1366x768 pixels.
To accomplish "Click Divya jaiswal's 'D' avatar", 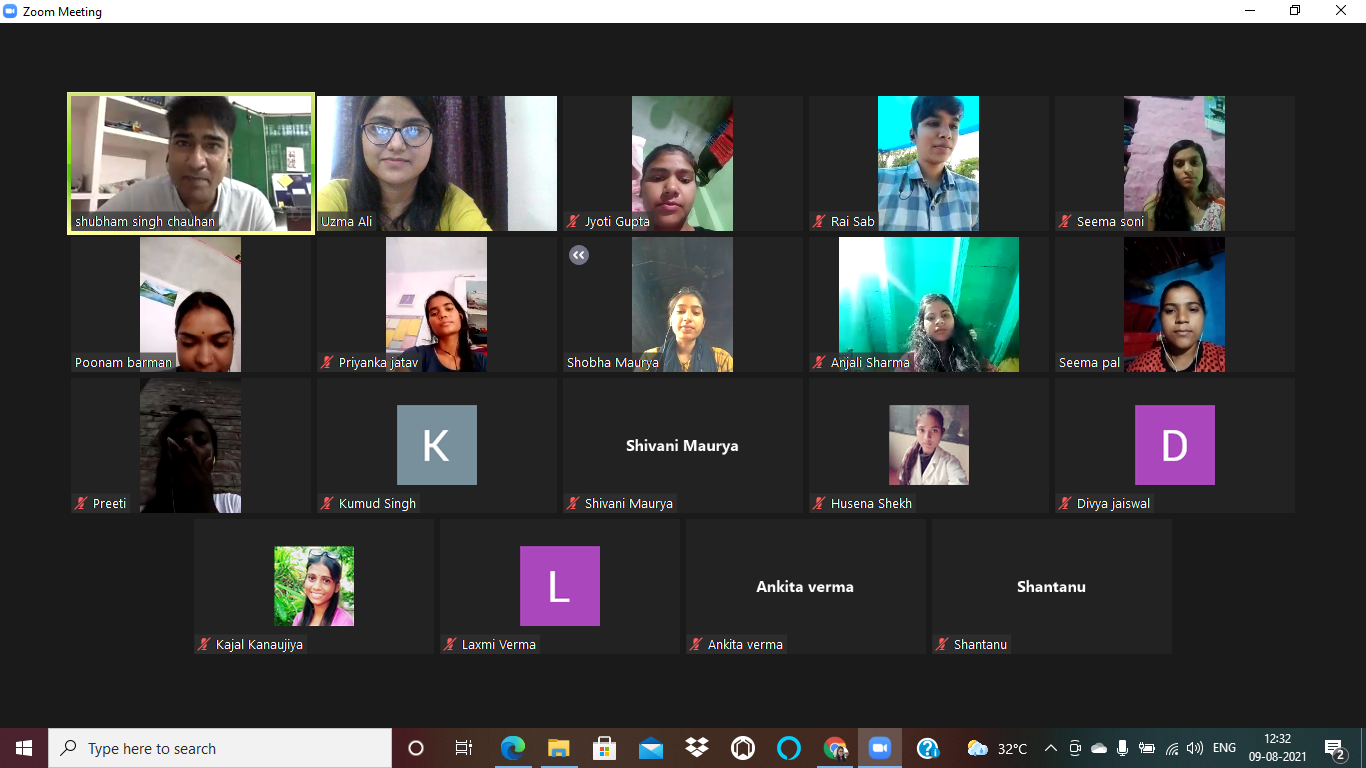I will pos(1175,445).
